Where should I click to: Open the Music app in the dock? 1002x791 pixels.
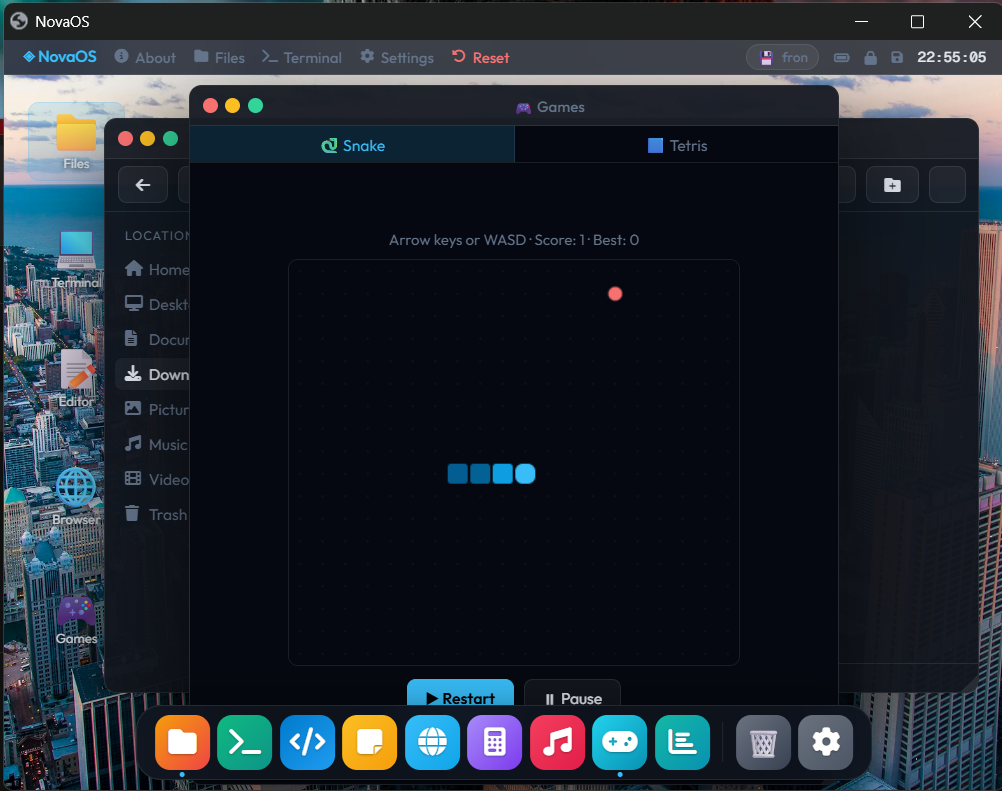[557, 742]
